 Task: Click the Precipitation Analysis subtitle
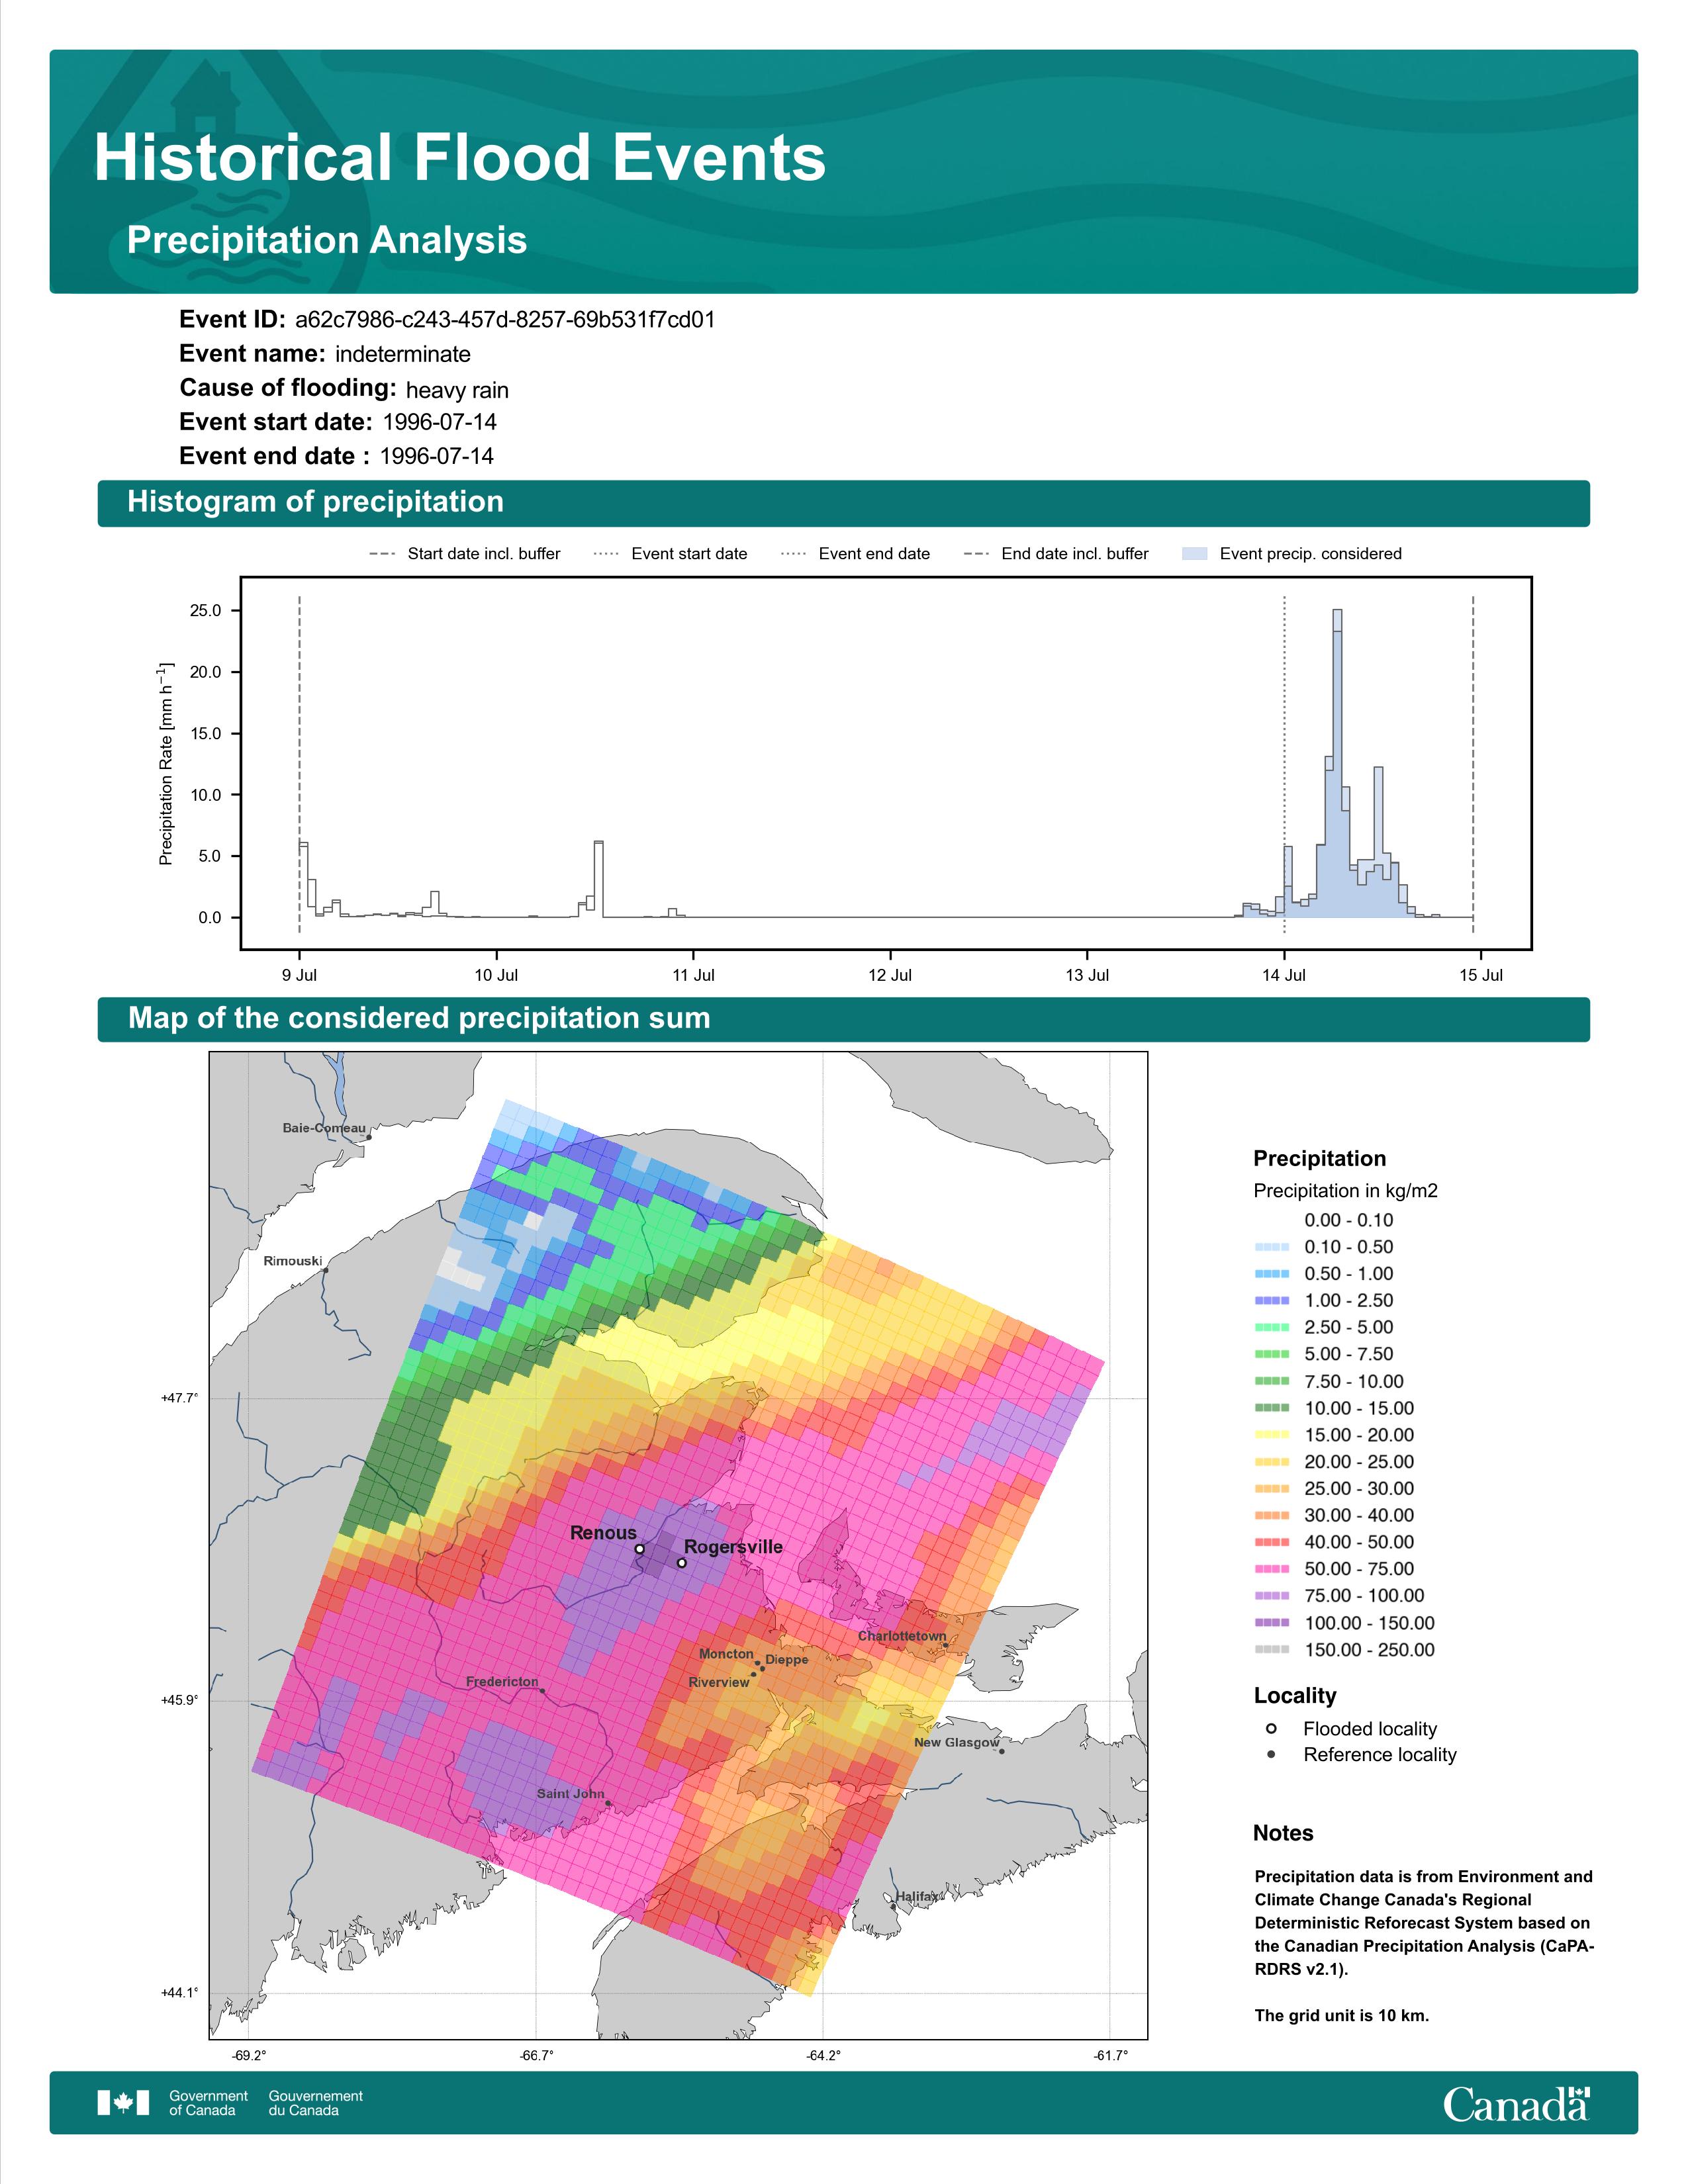(326, 240)
